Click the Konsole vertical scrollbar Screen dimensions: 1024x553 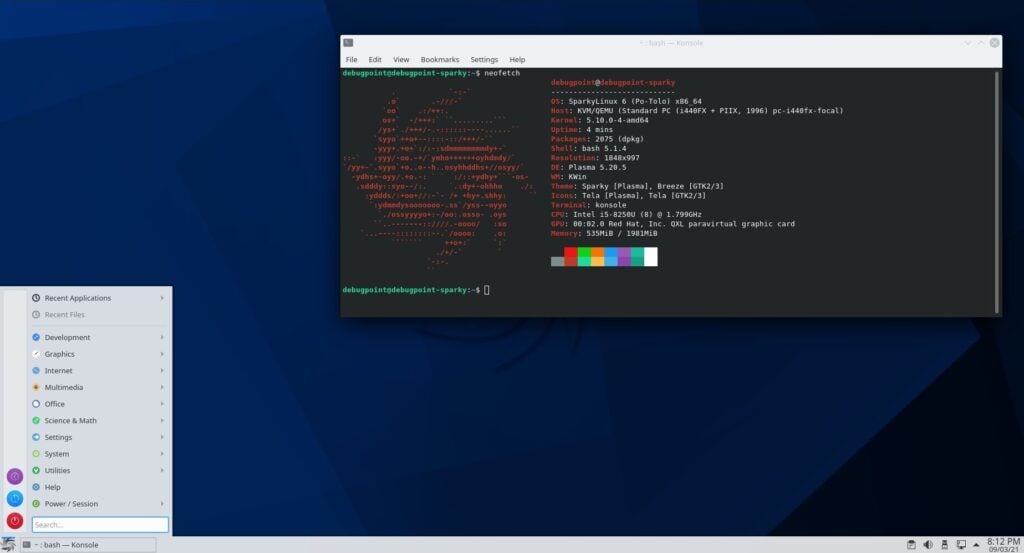pyautogui.click(x=997, y=192)
